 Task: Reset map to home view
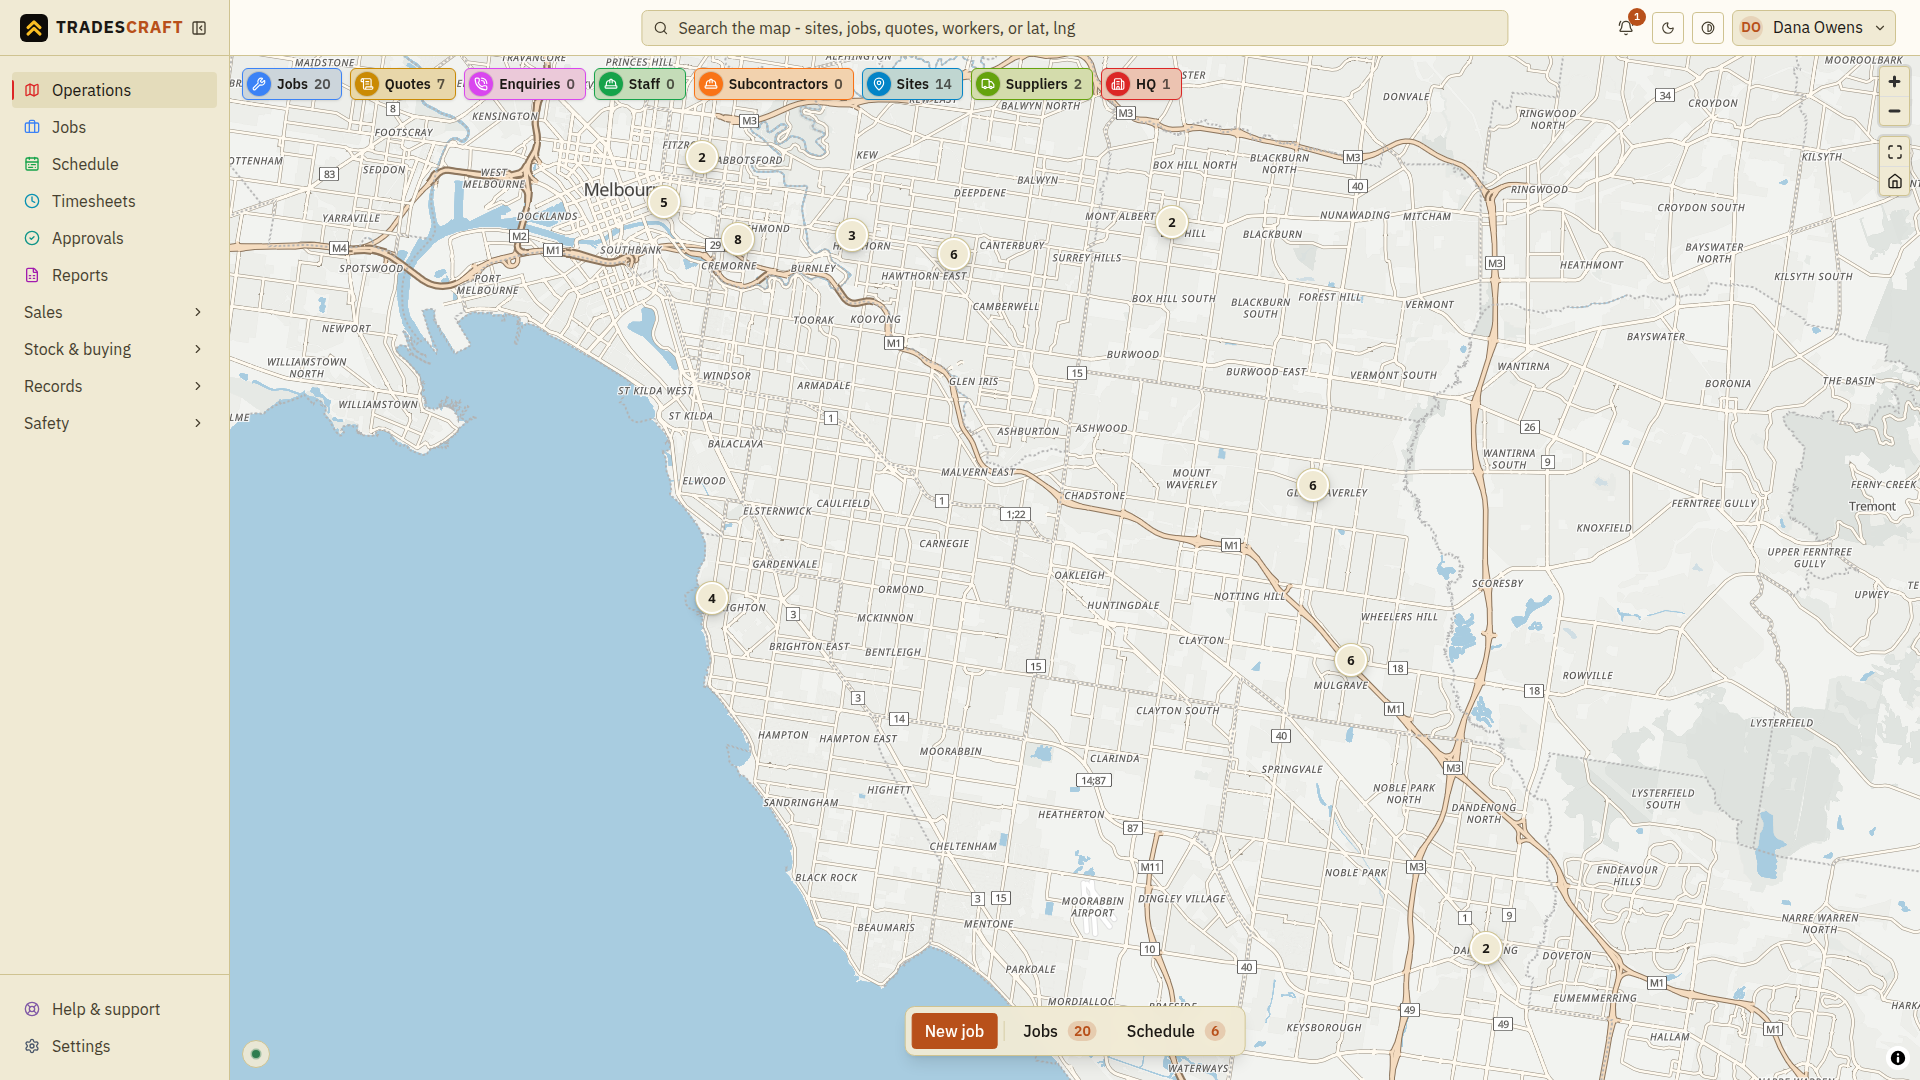[1894, 181]
